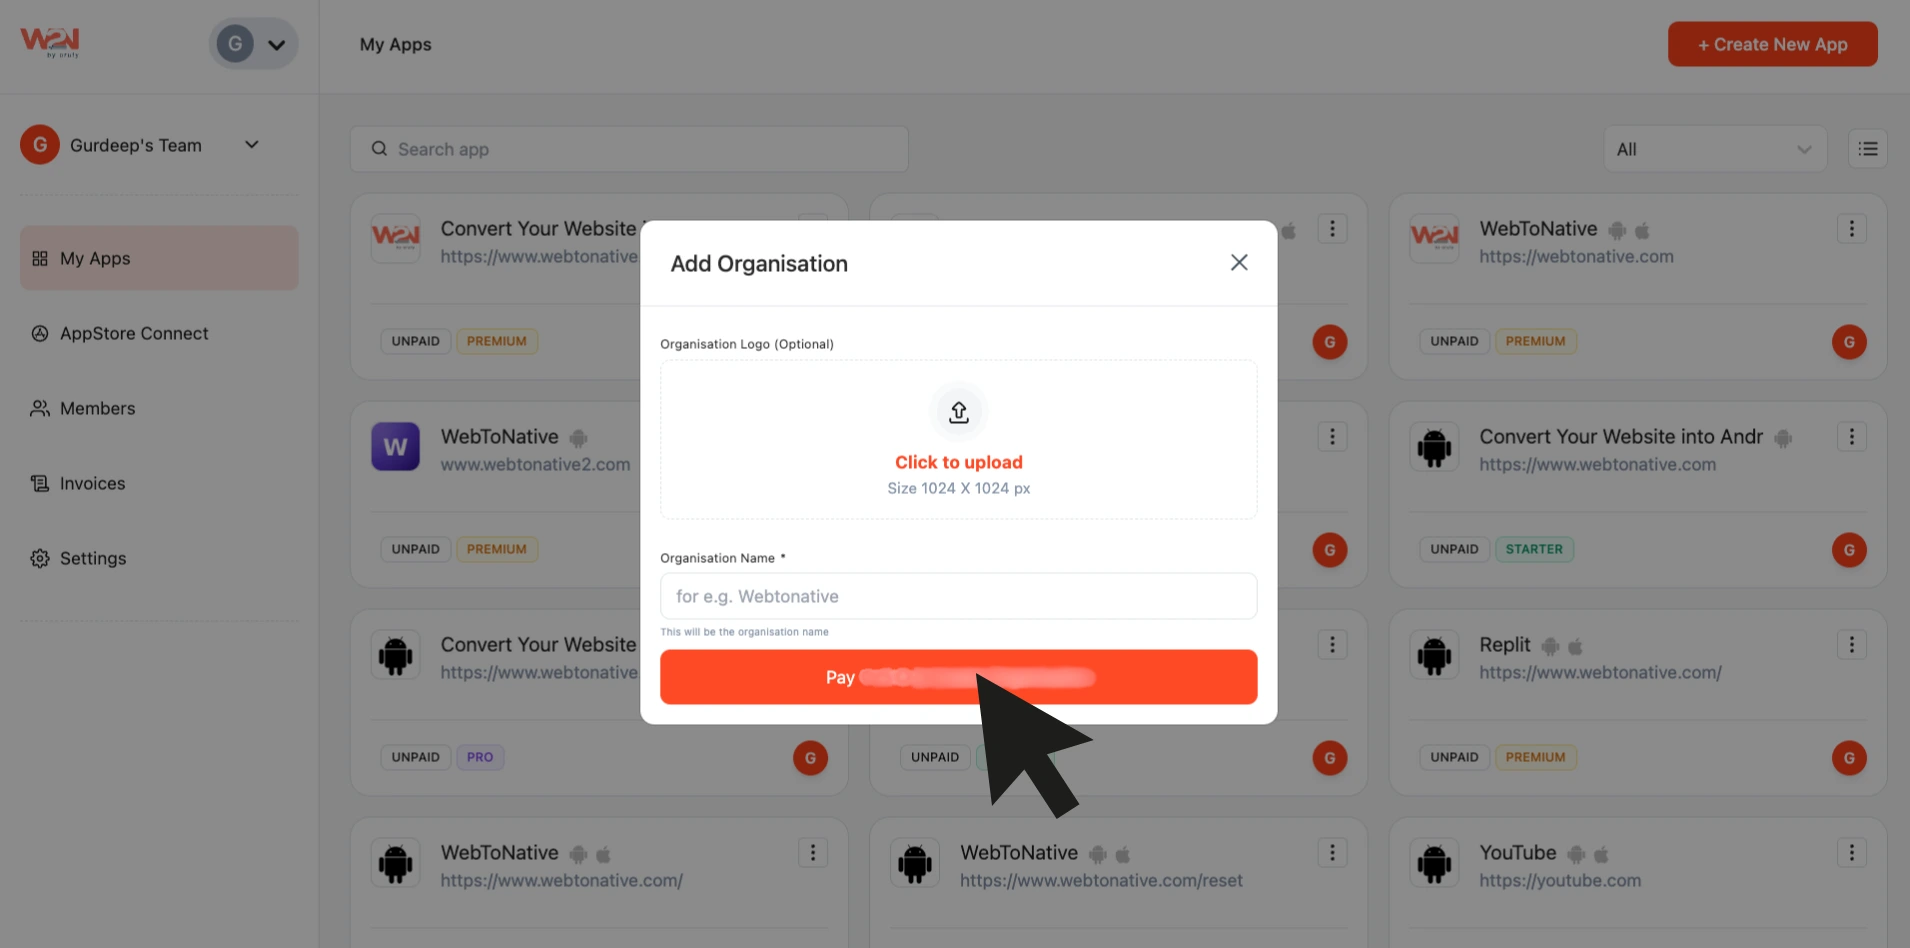Image resolution: width=1910 pixels, height=948 pixels.
Task: Click the upload arrow icon in logo area
Action: pos(958,412)
